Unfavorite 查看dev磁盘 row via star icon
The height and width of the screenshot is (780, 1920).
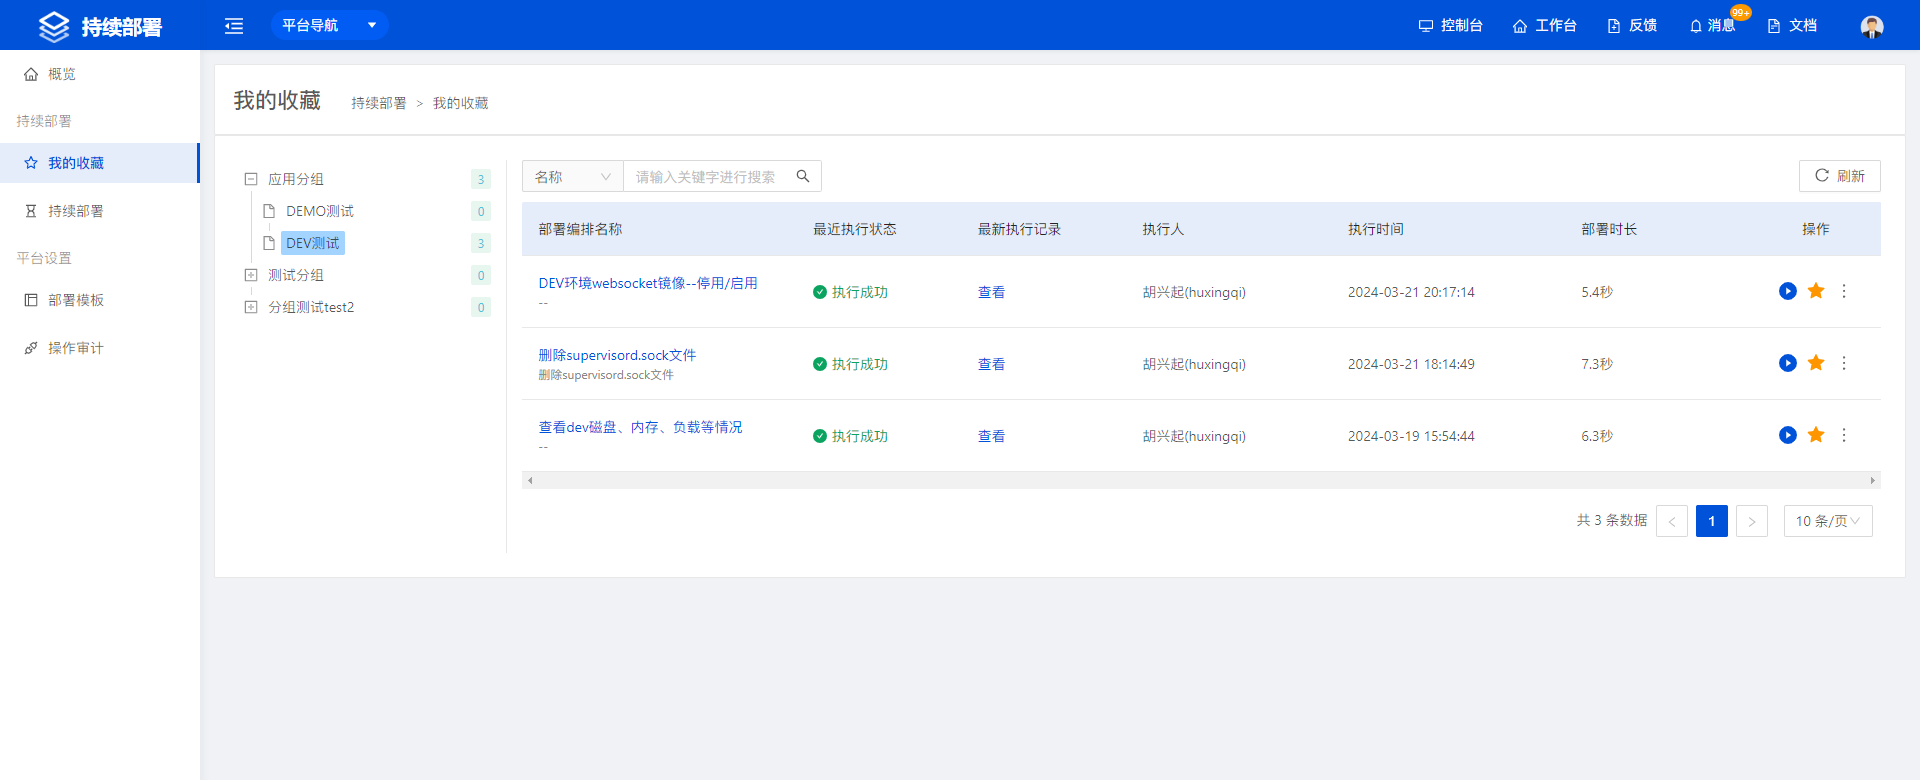click(x=1816, y=435)
